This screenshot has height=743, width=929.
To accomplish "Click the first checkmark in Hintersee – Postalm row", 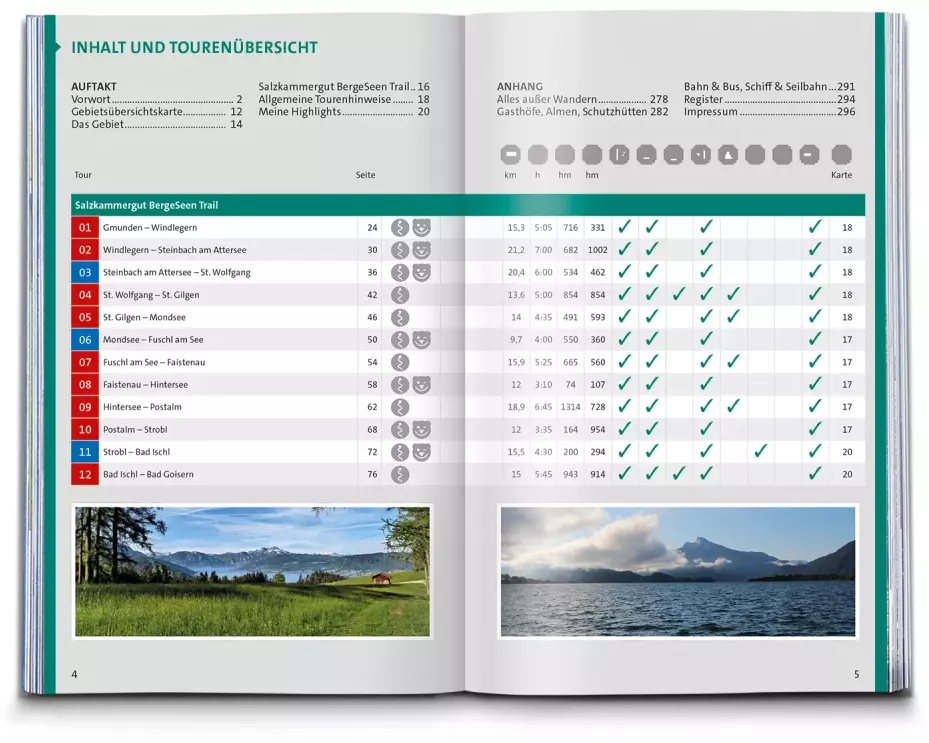I will (624, 407).
